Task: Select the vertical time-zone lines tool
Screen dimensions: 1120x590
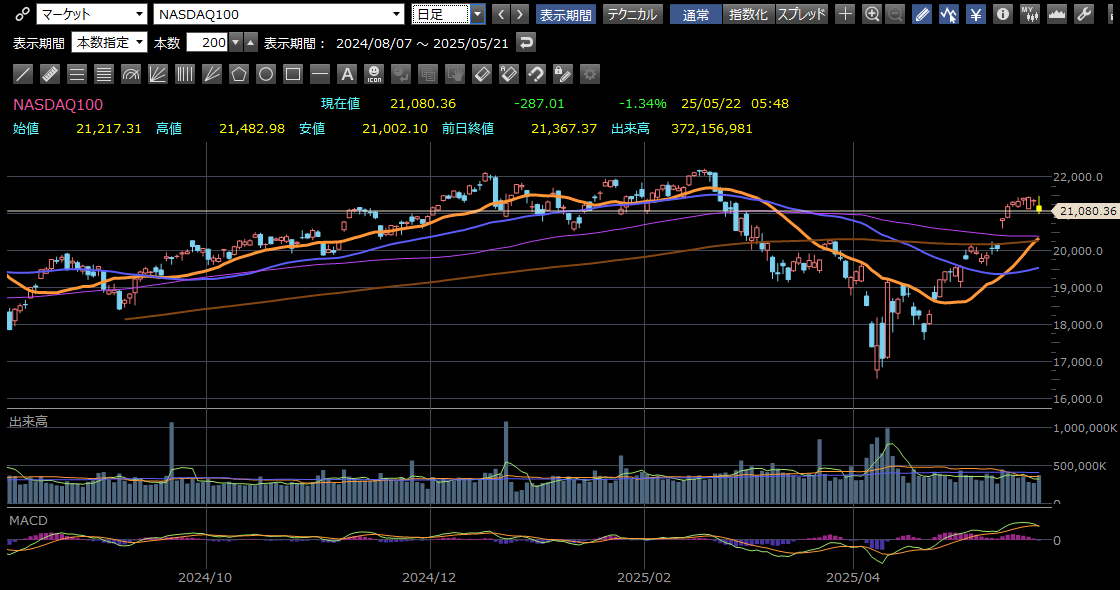Action: point(185,74)
